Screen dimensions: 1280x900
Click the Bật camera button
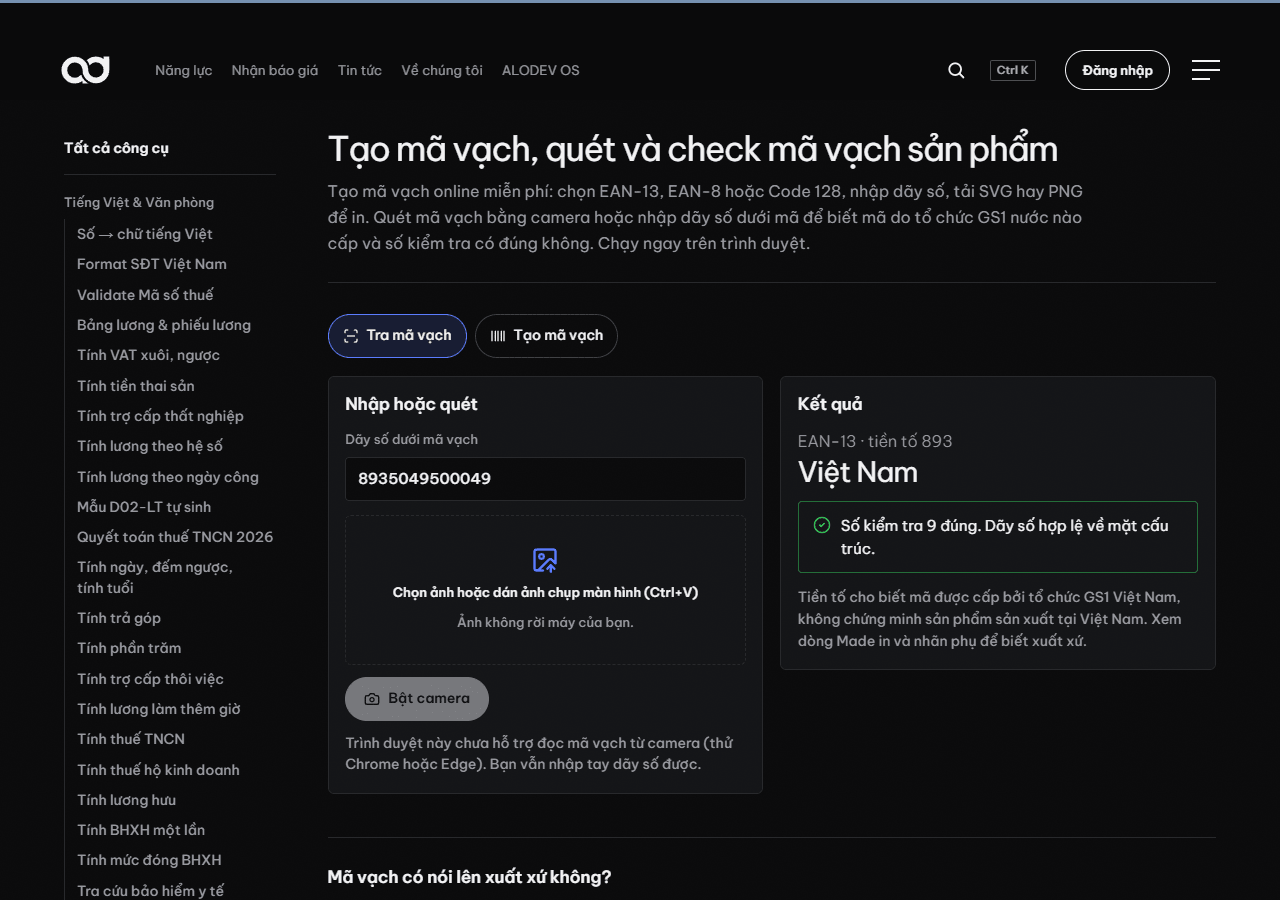coord(417,699)
